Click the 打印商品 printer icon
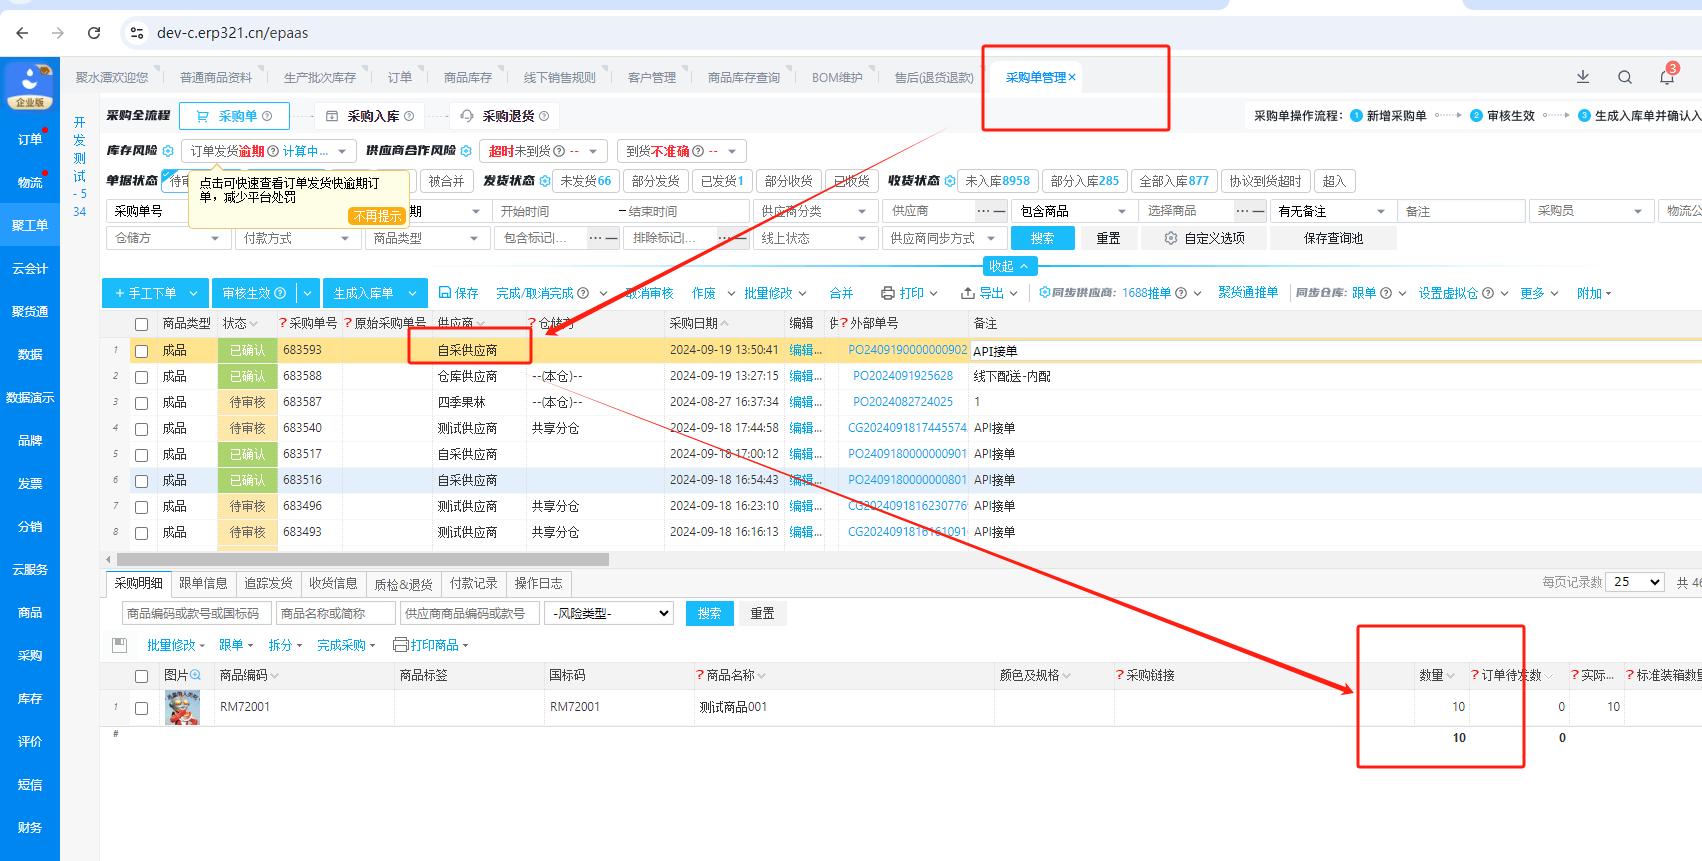The image size is (1702, 861). click(401, 645)
